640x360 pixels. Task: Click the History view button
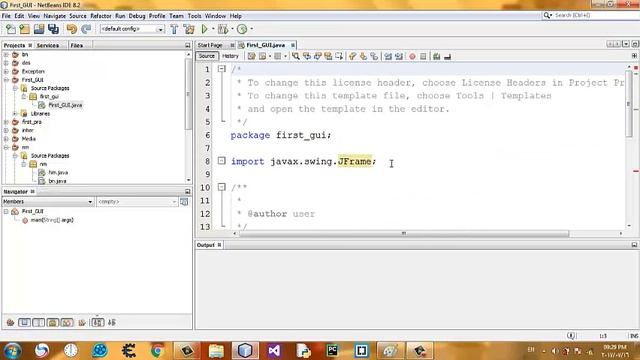[x=230, y=56]
